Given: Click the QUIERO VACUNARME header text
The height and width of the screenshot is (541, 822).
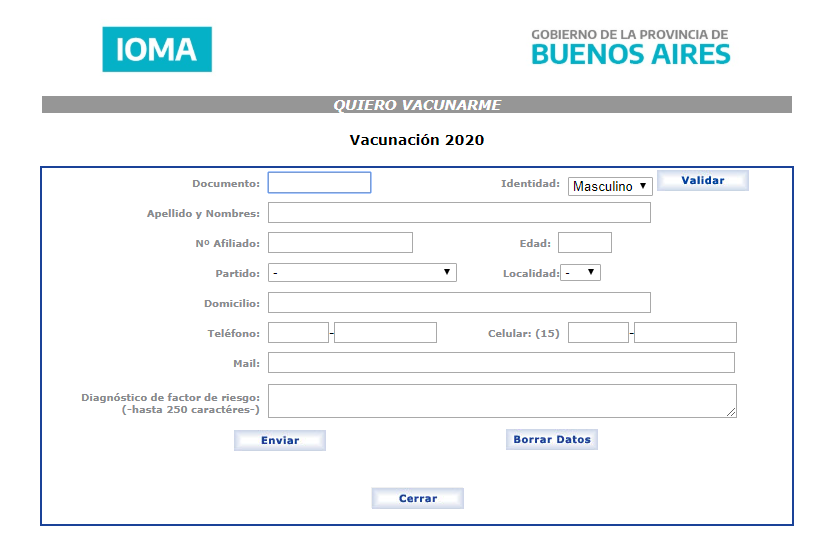Looking at the screenshot, I should 417,105.
